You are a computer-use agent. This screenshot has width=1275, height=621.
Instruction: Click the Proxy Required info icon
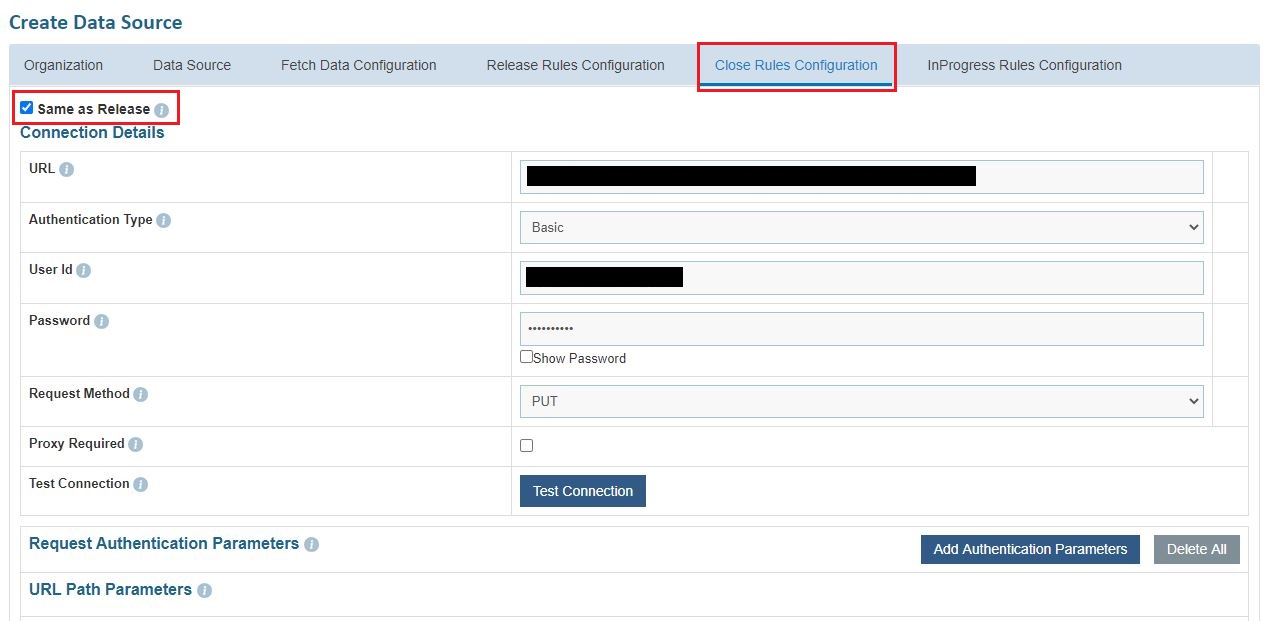point(136,444)
